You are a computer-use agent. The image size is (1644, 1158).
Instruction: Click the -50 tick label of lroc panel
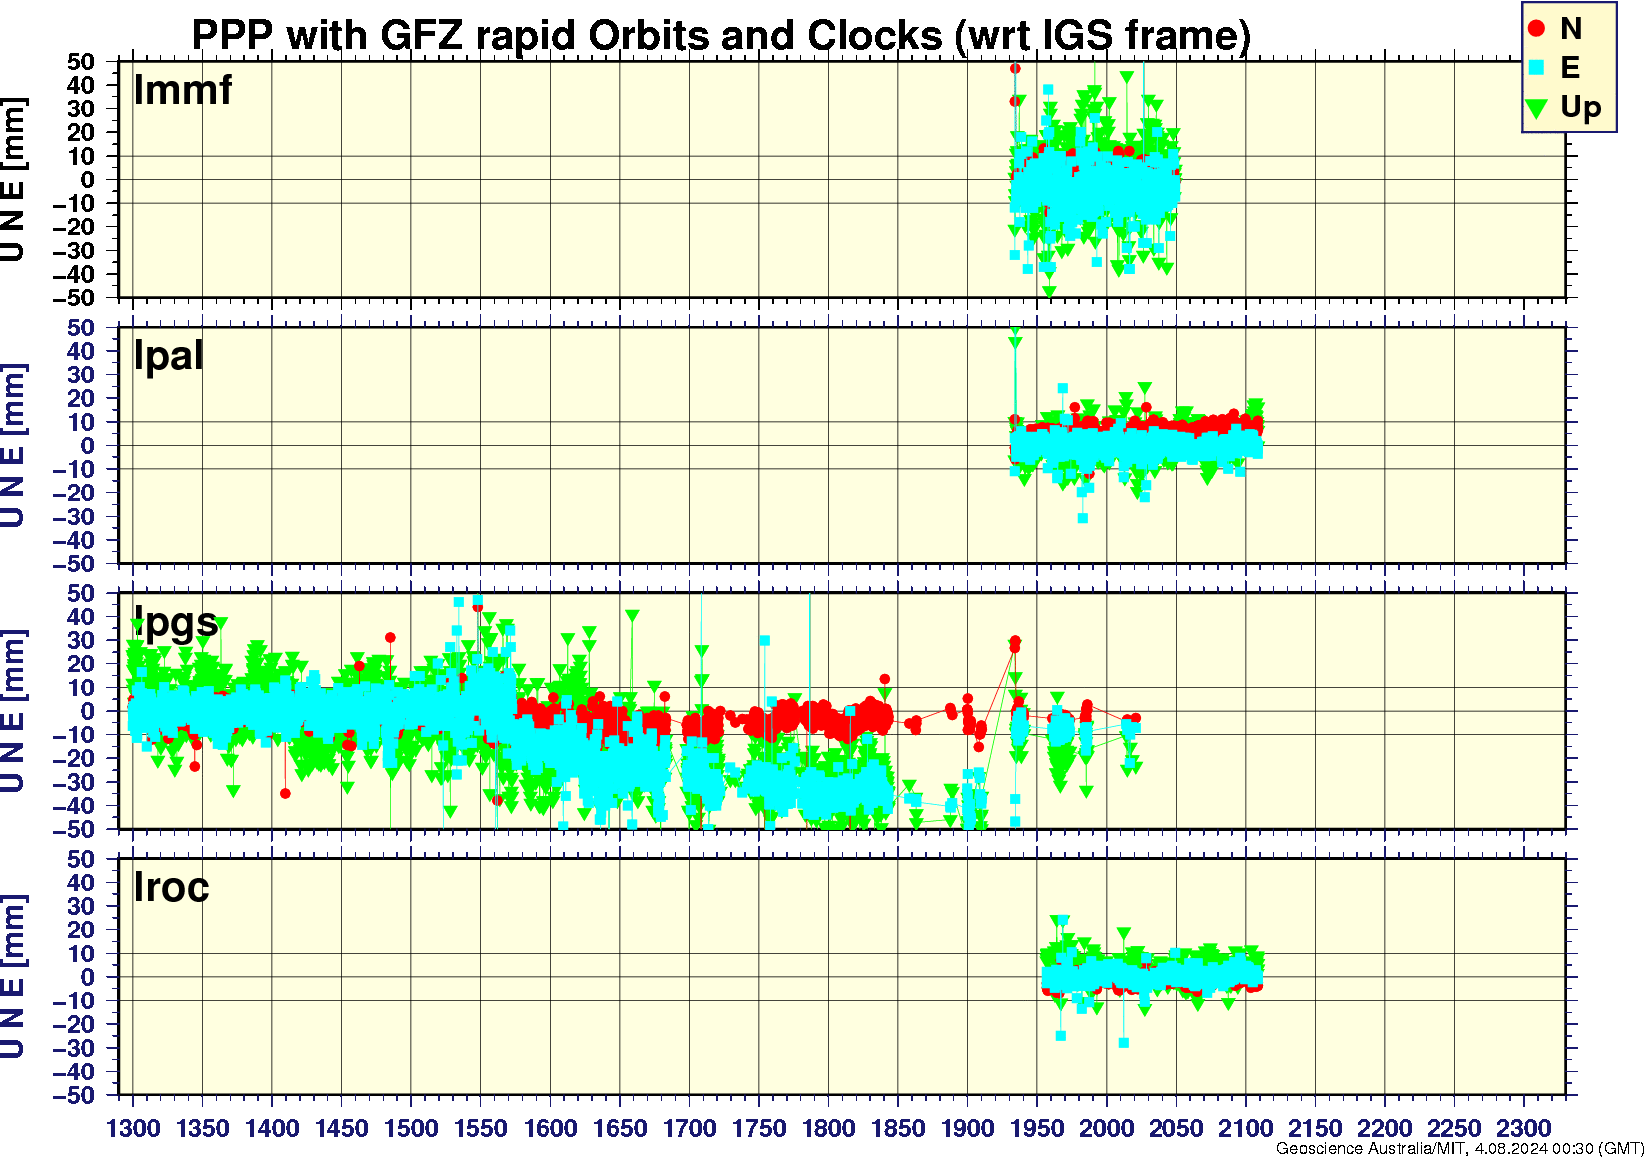(75, 1096)
